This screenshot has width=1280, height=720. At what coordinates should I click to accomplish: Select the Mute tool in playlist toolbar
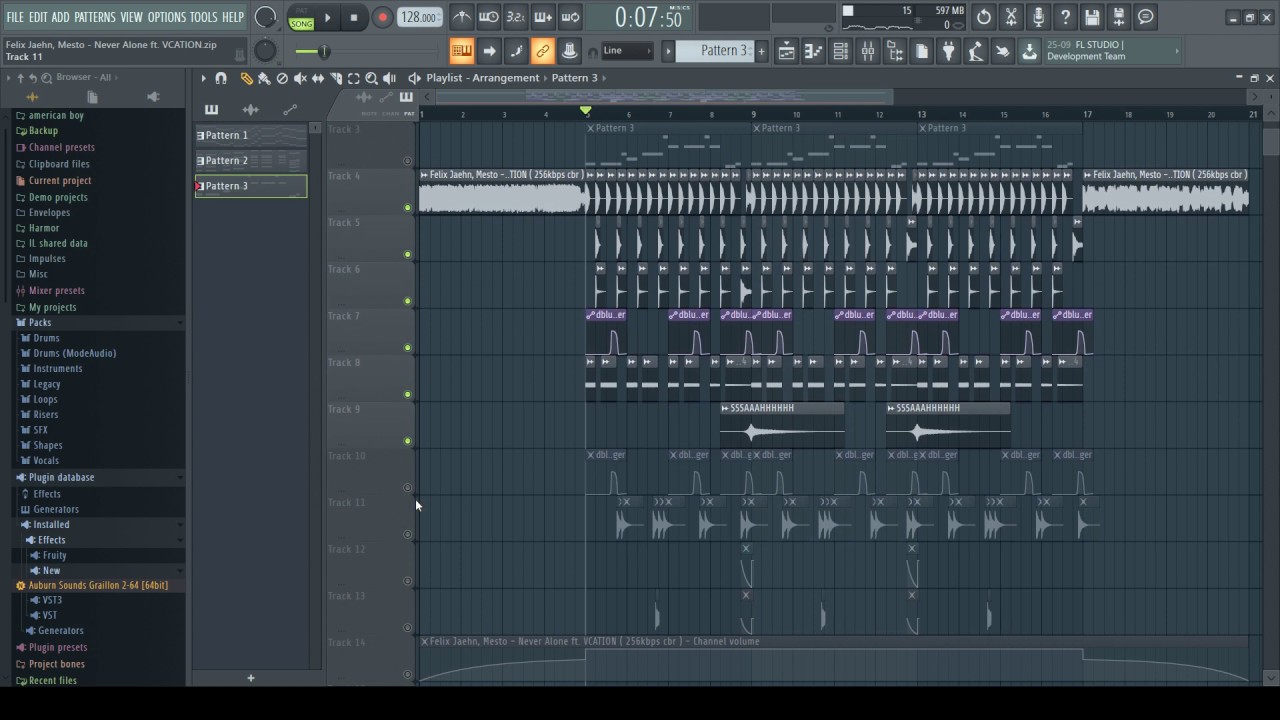300,78
